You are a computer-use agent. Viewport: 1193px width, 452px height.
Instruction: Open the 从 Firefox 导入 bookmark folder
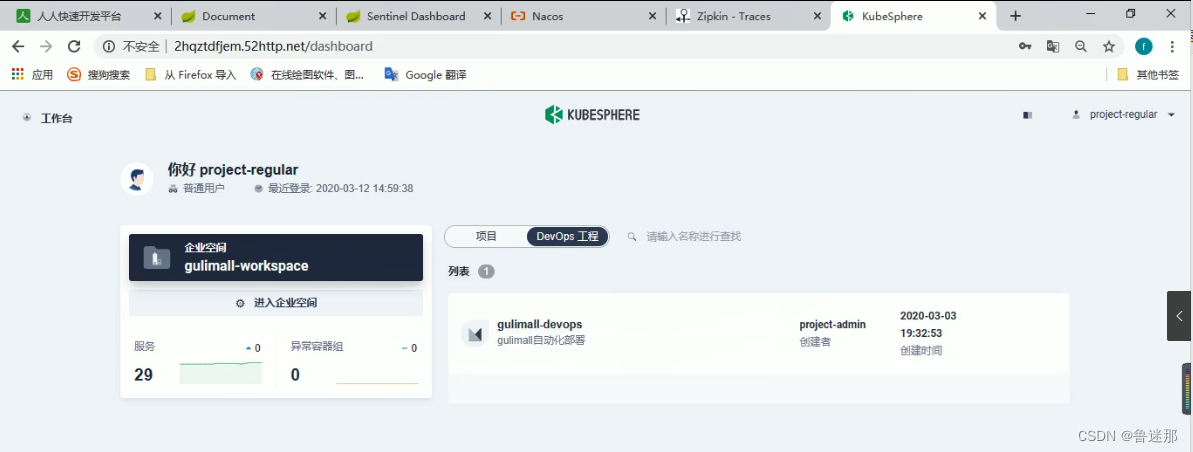(191, 75)
